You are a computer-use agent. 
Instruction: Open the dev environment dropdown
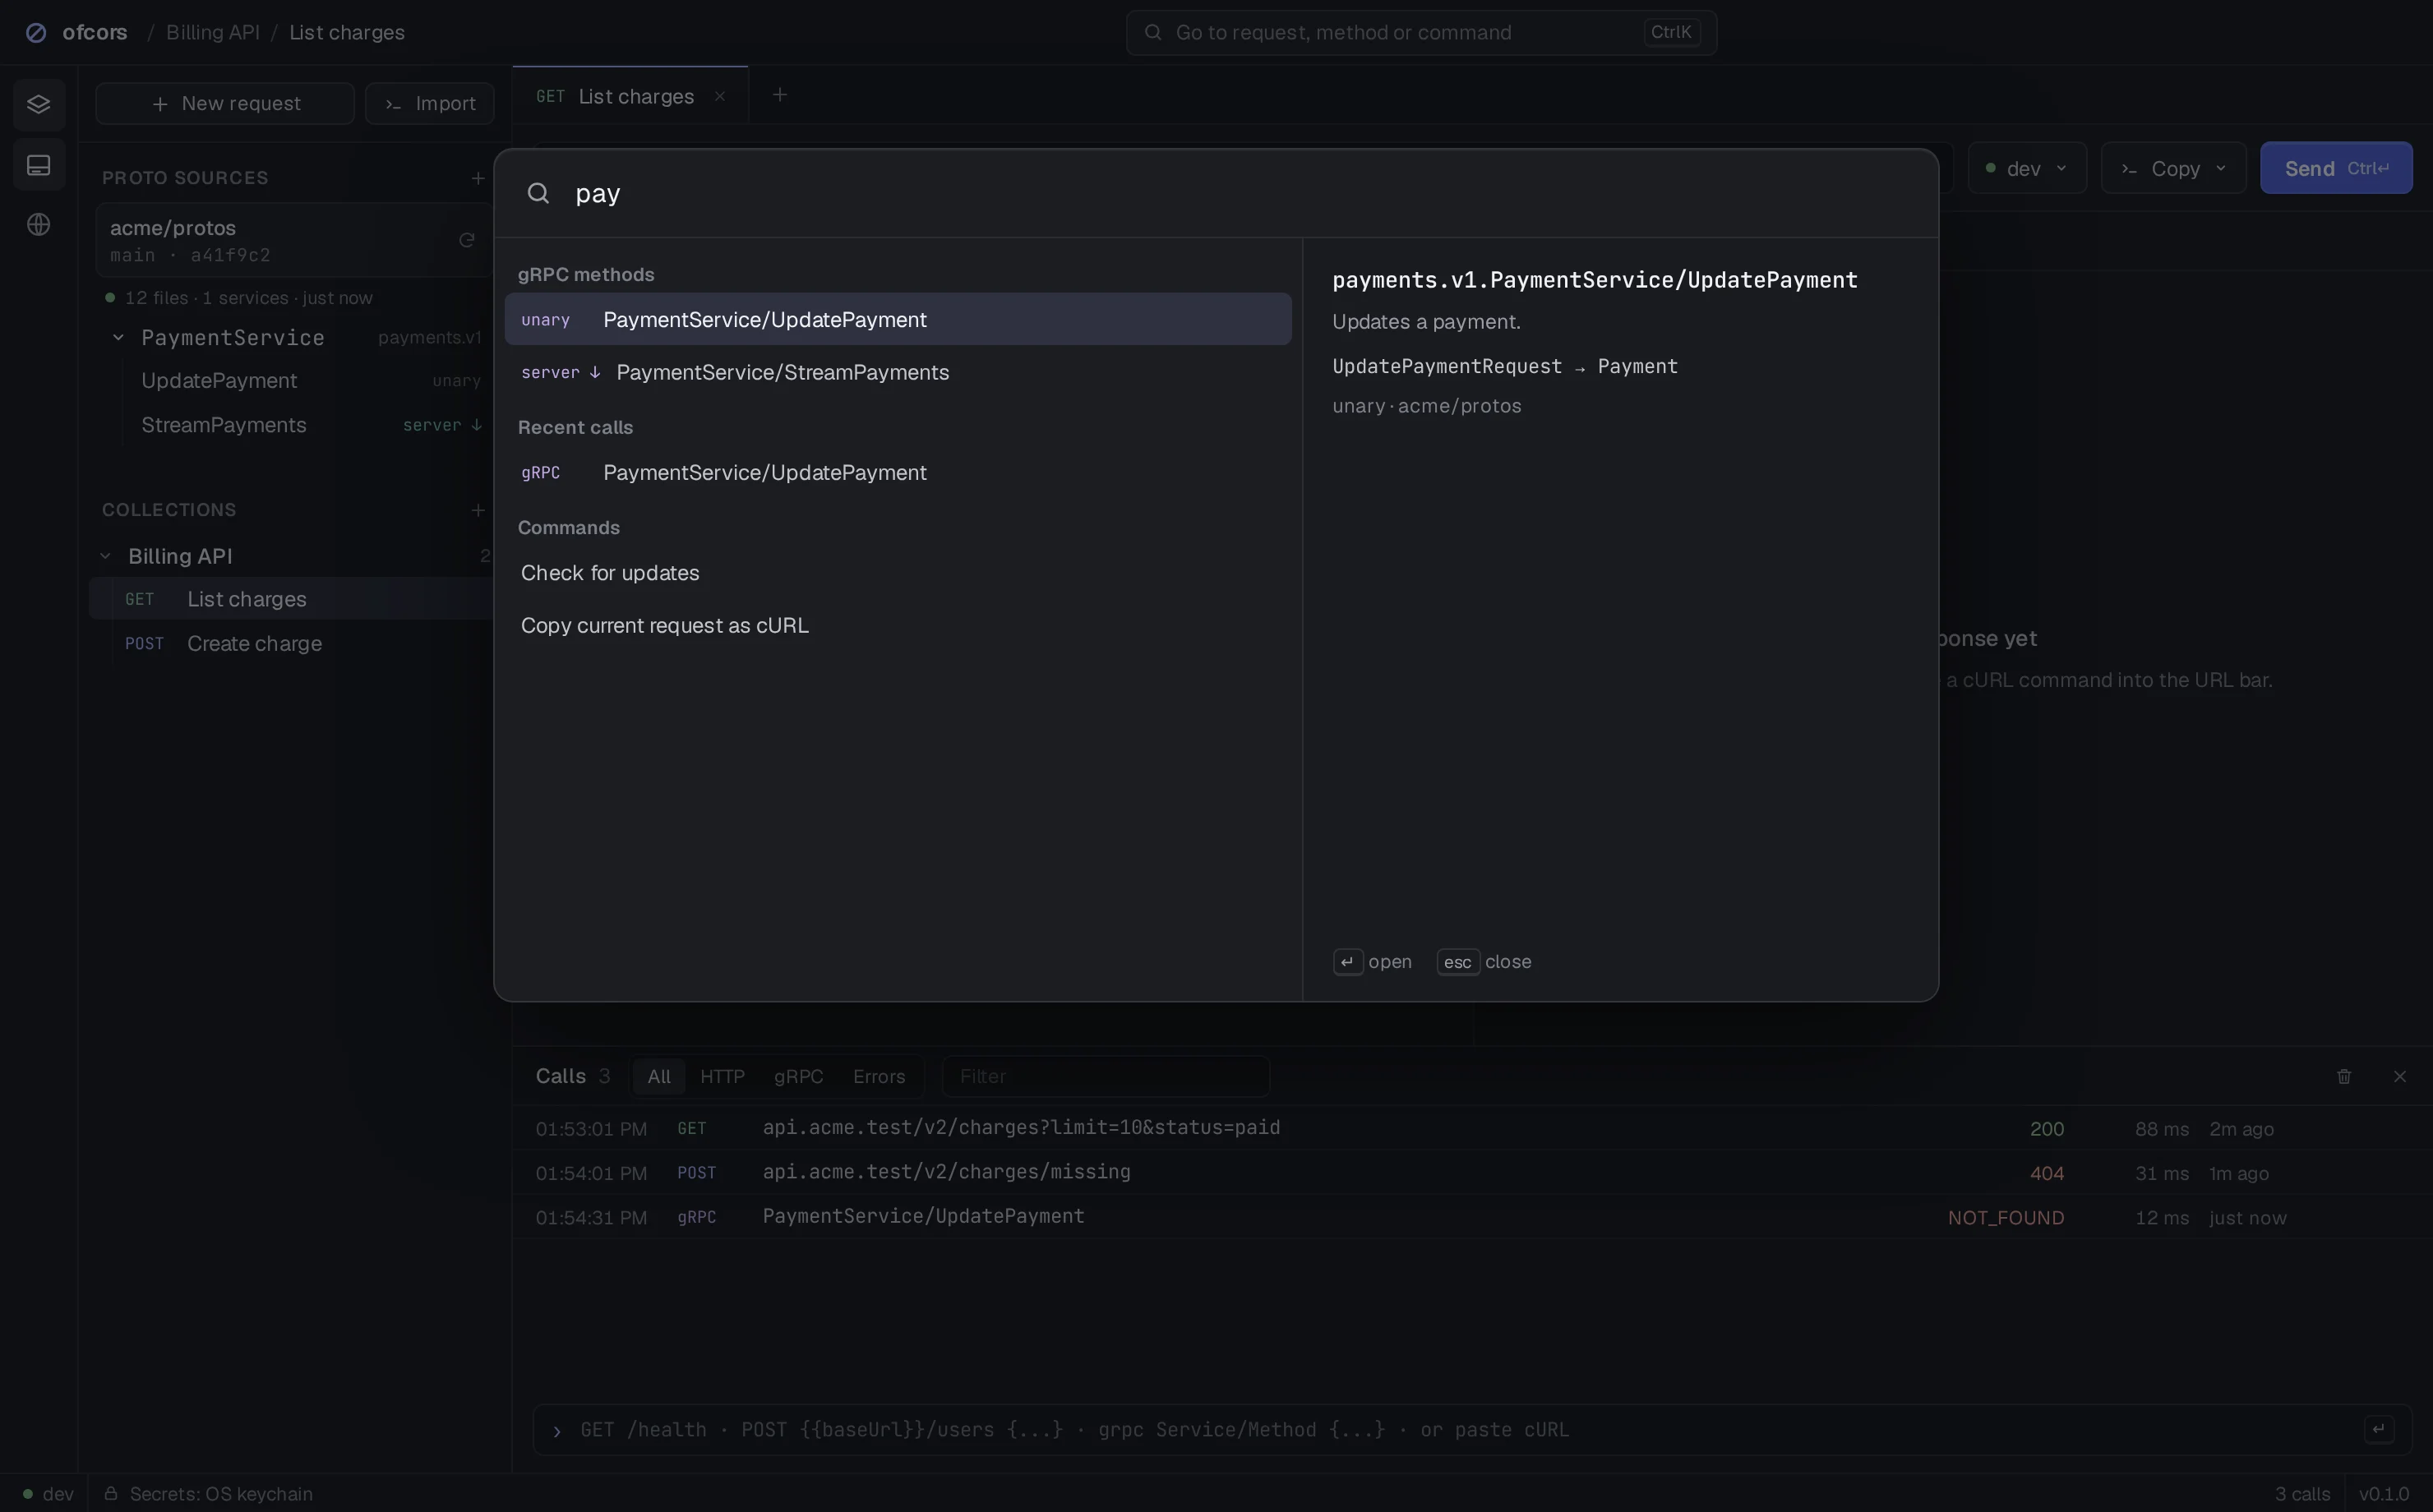click(x=2027, y=168)
